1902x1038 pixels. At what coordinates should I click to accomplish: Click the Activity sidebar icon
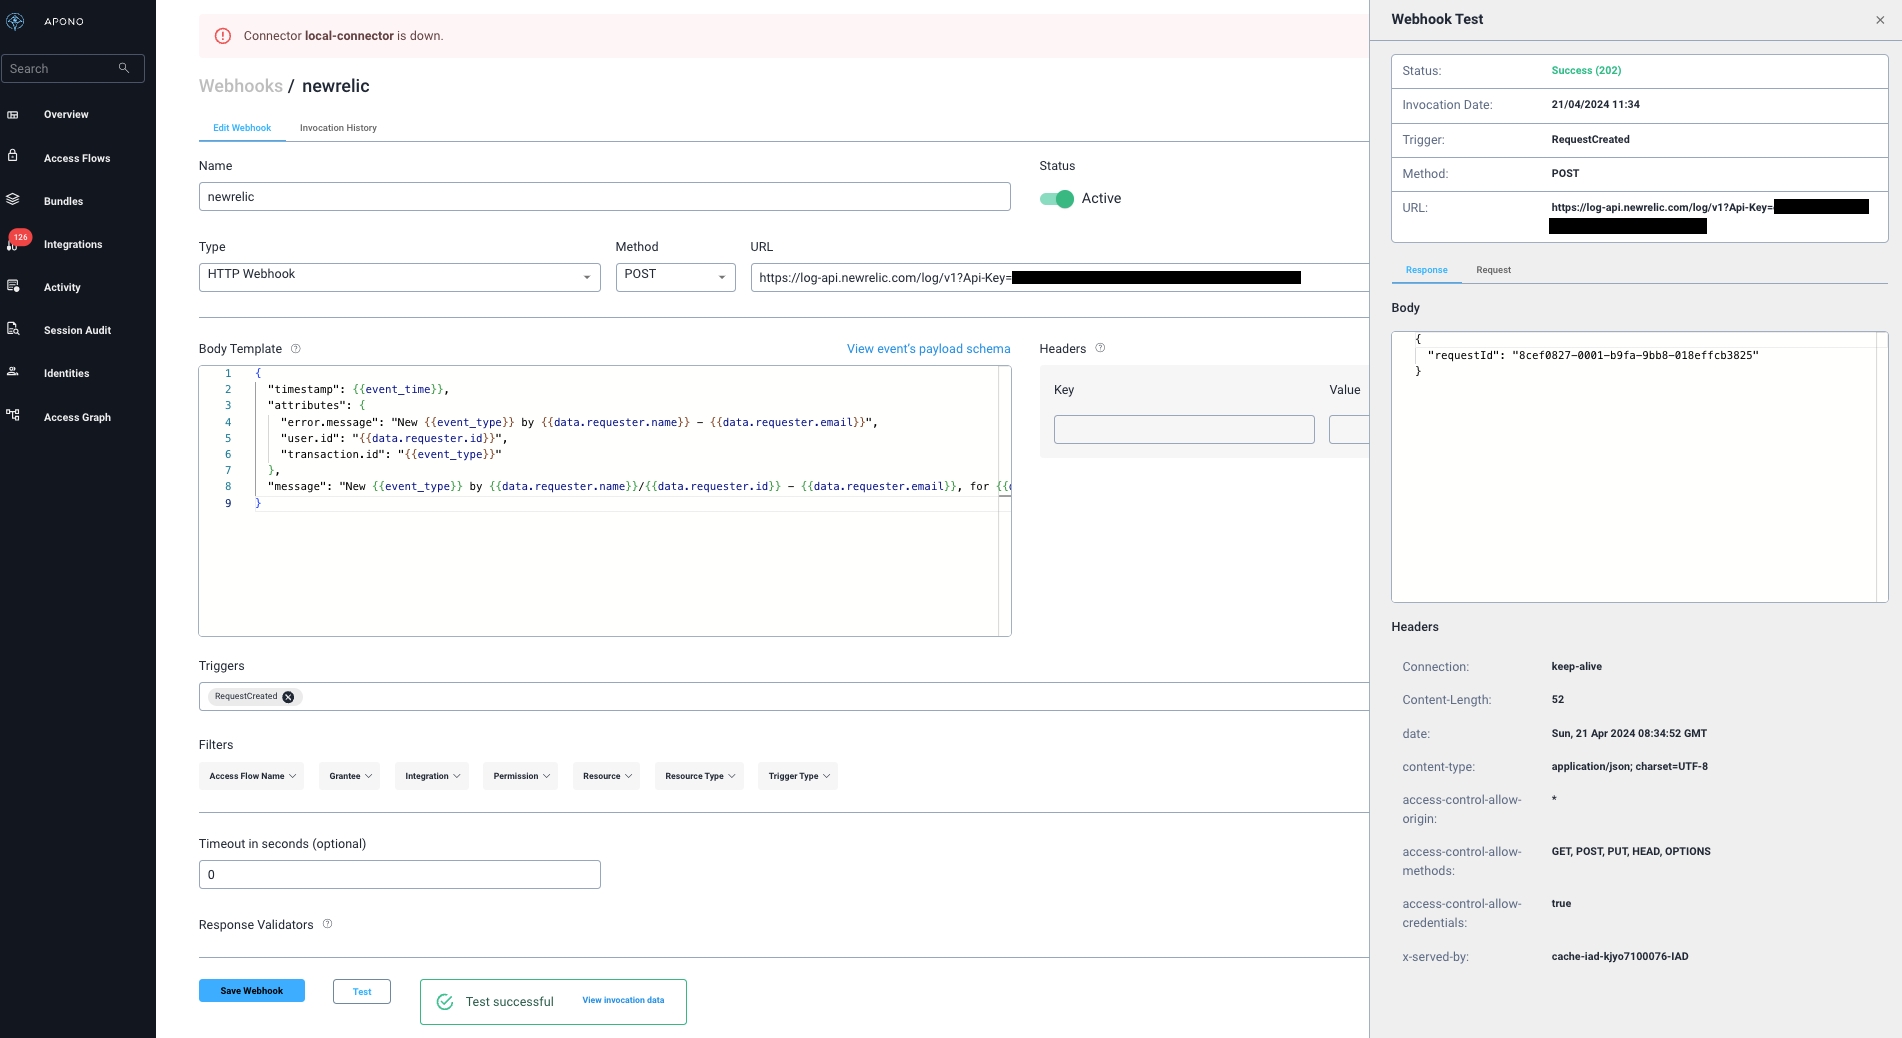pyautogui.click(x=13, y=286)
